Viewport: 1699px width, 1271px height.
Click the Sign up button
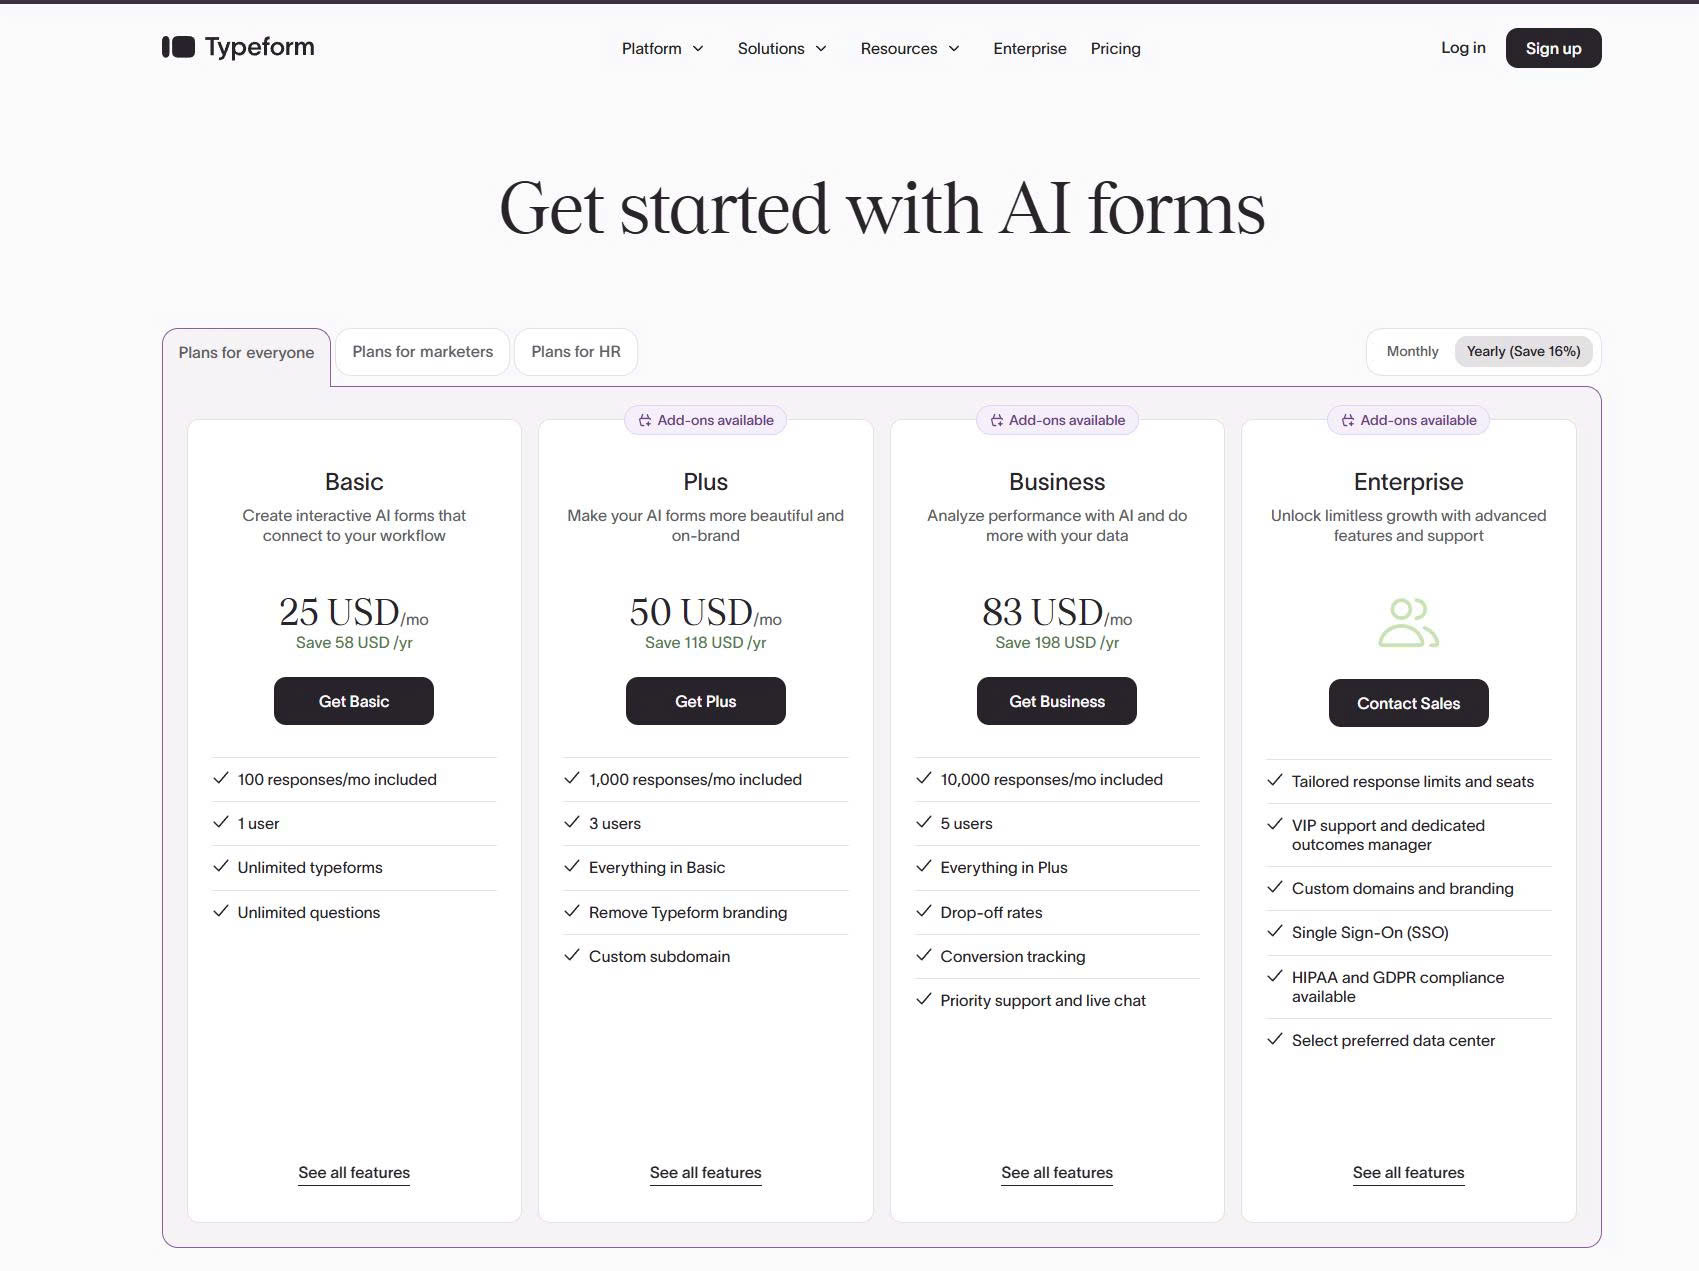pyautogui.click(x=1552, y=47)
